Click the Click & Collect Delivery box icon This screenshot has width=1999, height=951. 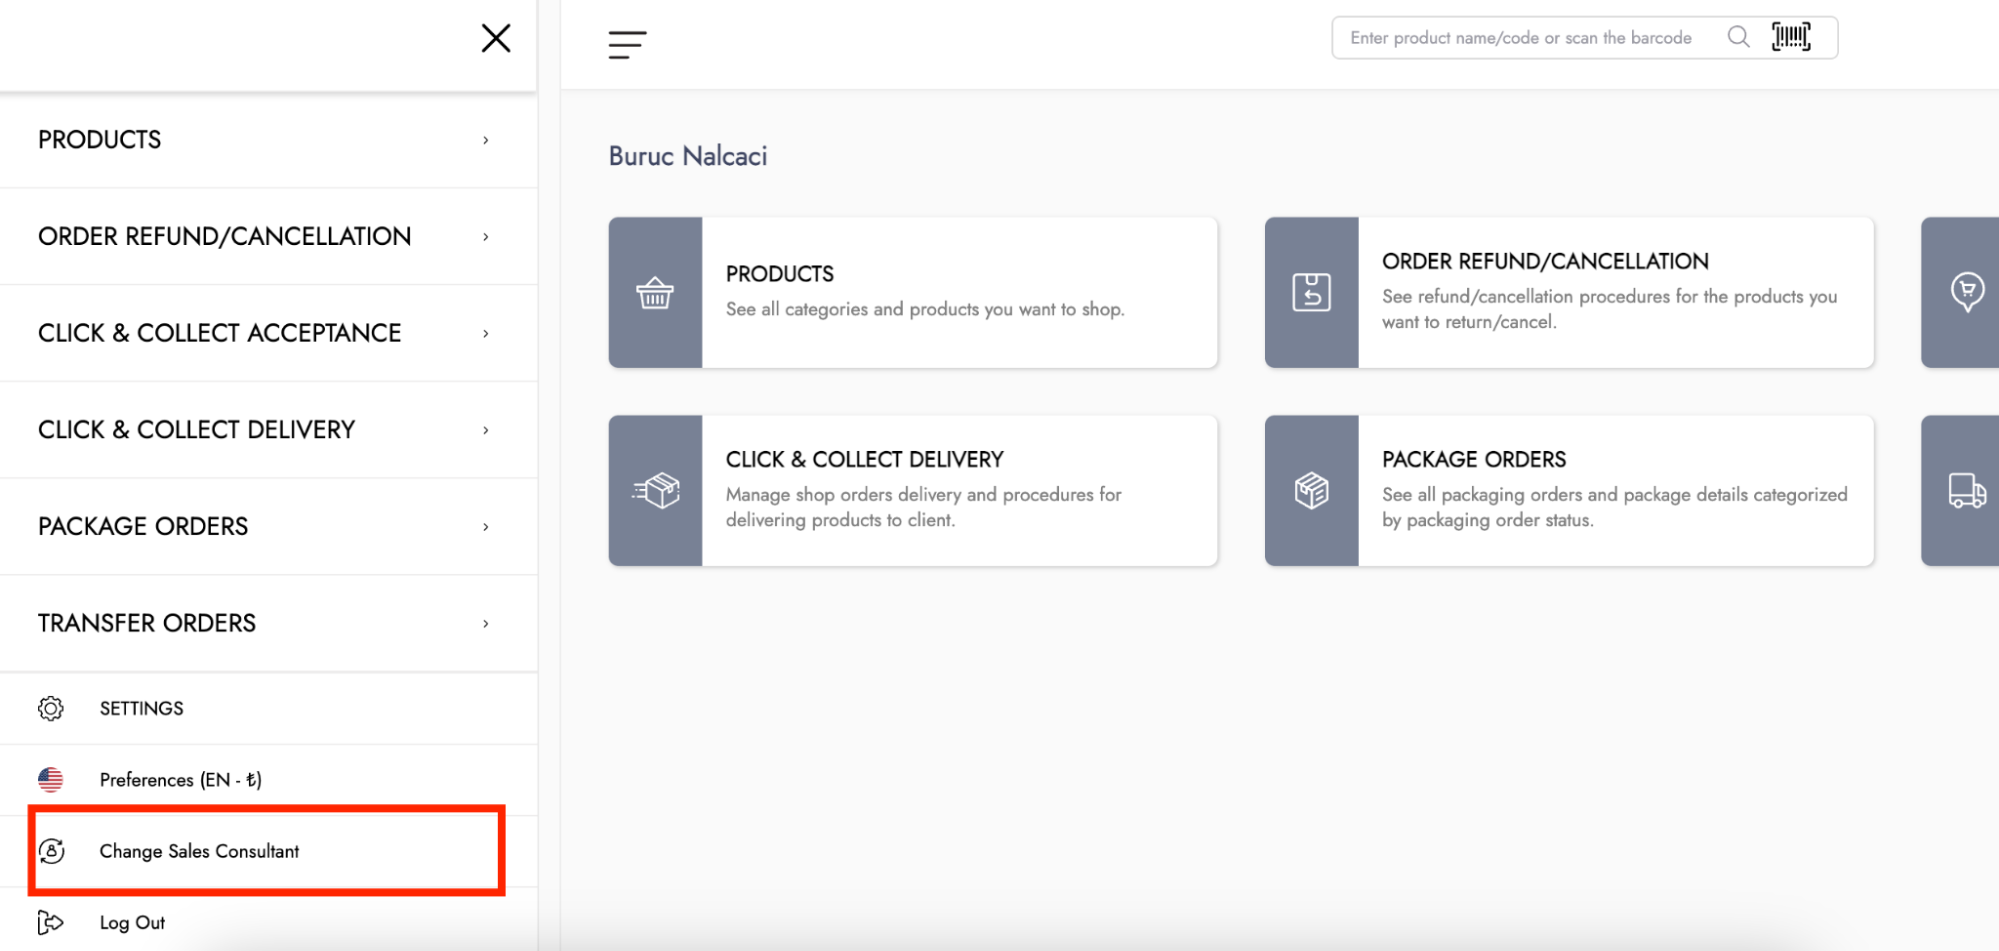pos(655,491)
